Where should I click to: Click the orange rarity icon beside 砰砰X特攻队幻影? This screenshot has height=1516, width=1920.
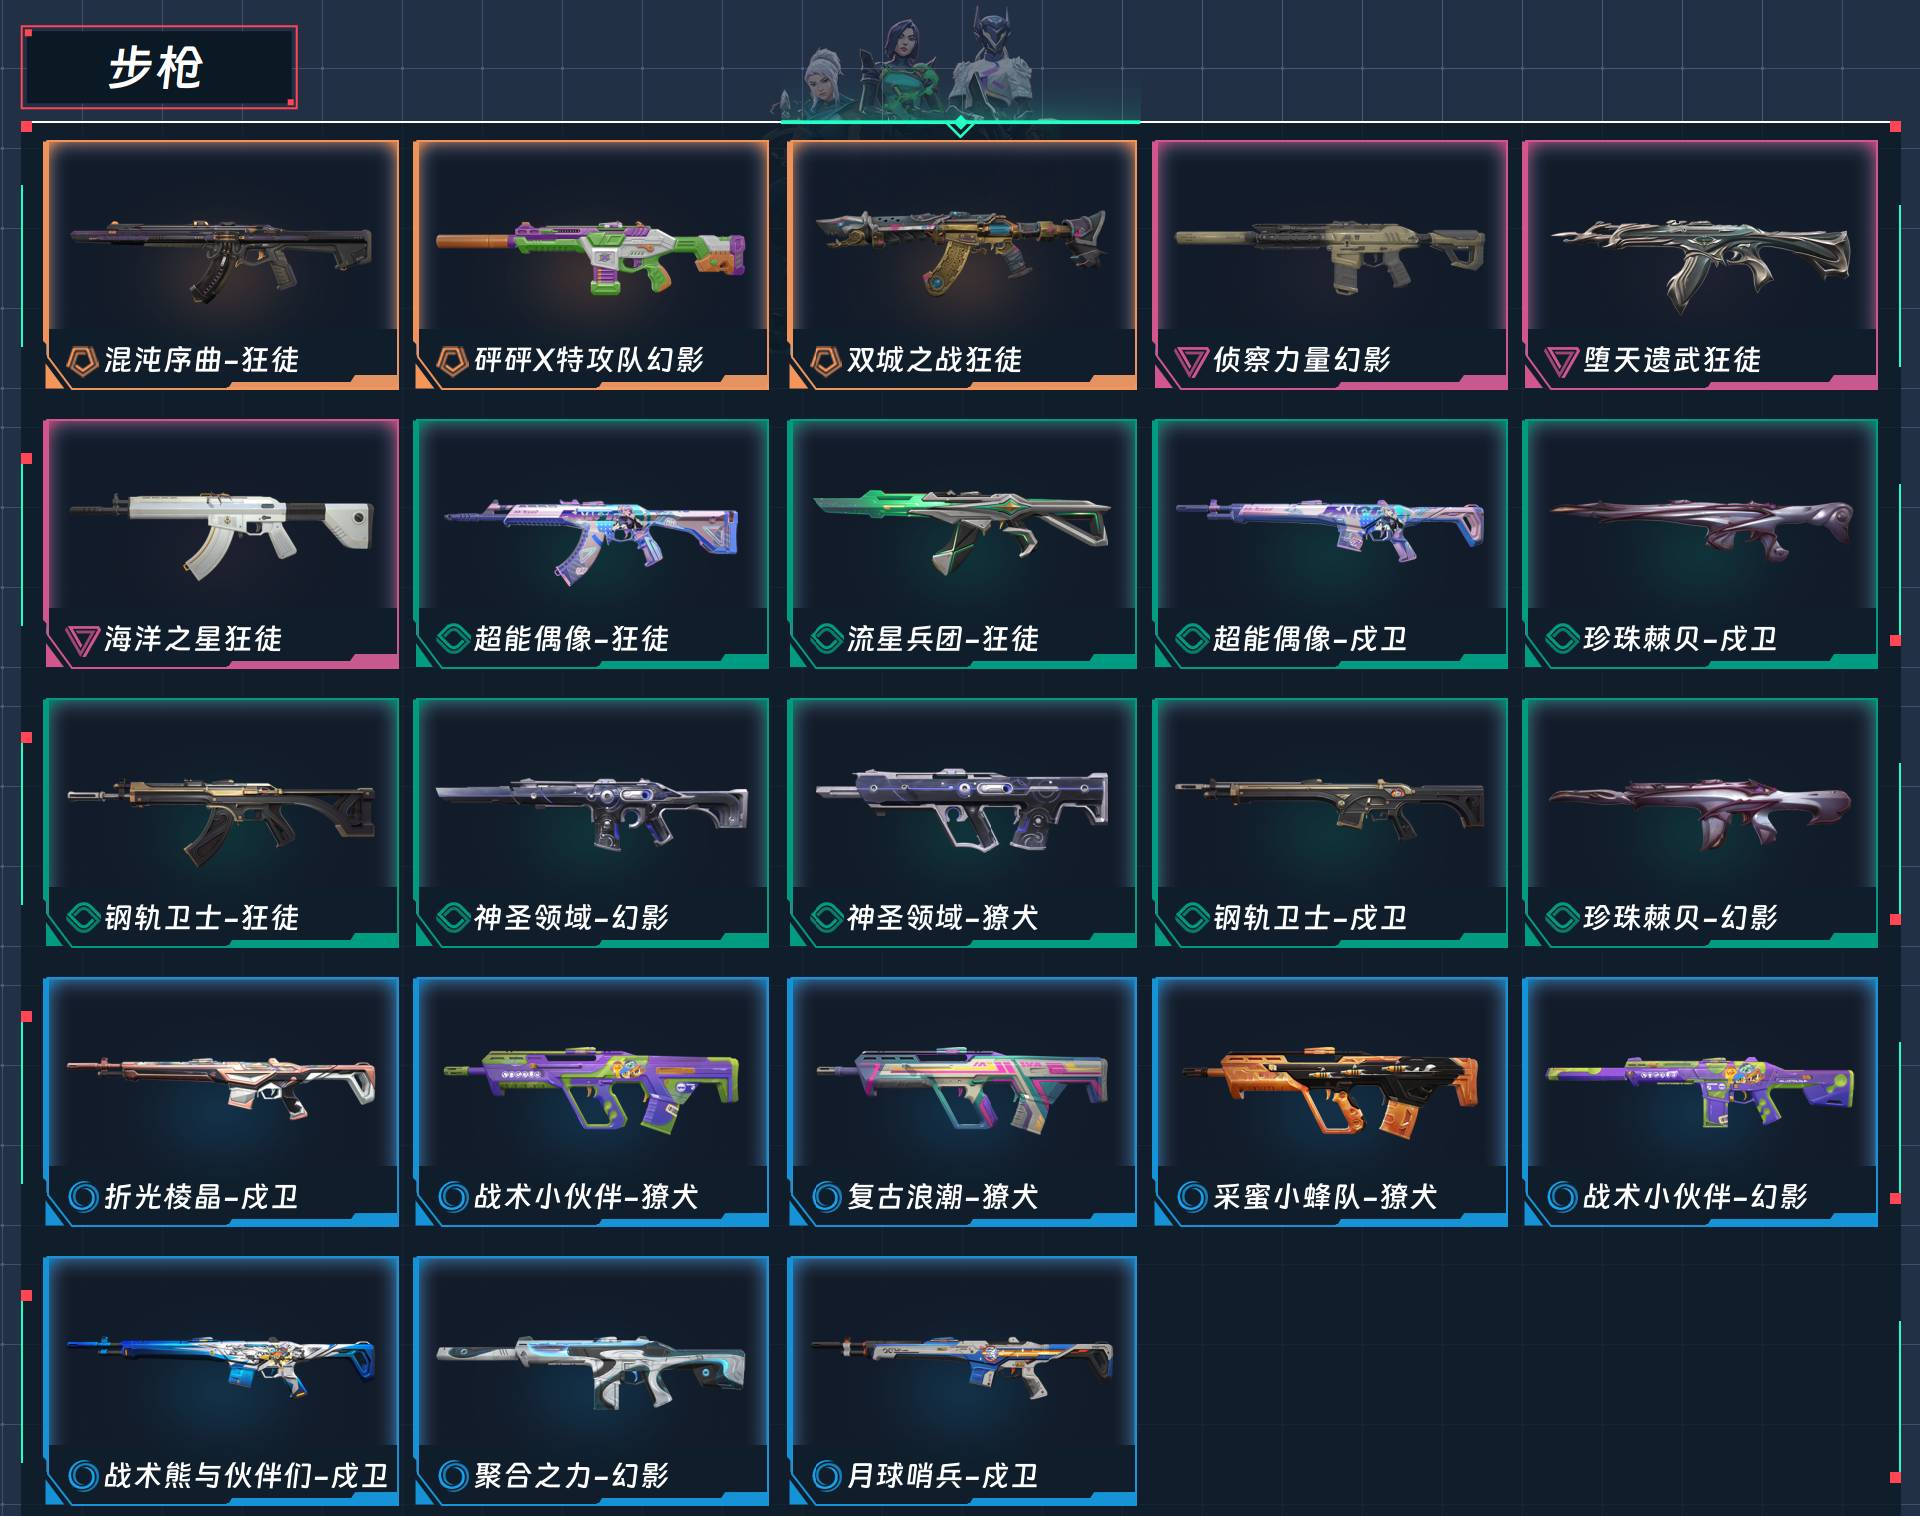[x=452, y=360]
